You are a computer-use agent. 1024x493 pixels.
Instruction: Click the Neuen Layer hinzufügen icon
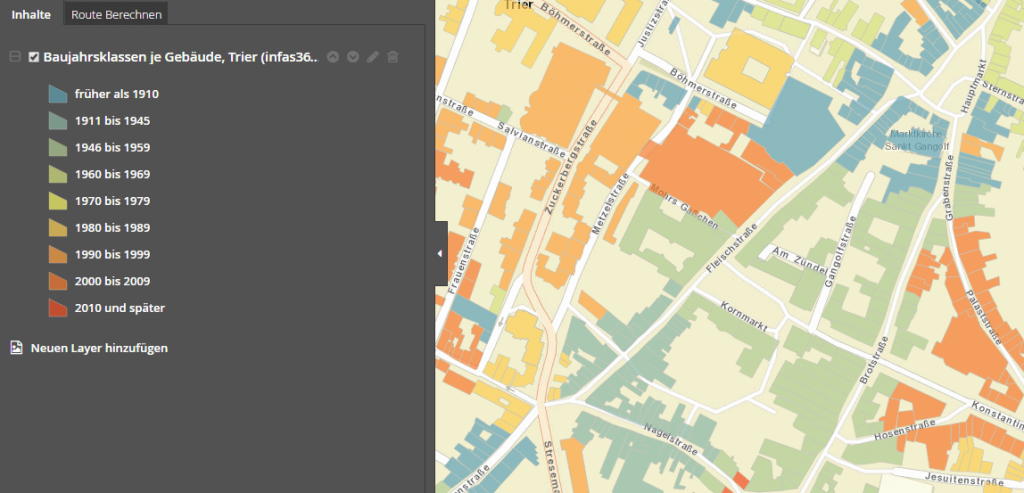[16, 348]
